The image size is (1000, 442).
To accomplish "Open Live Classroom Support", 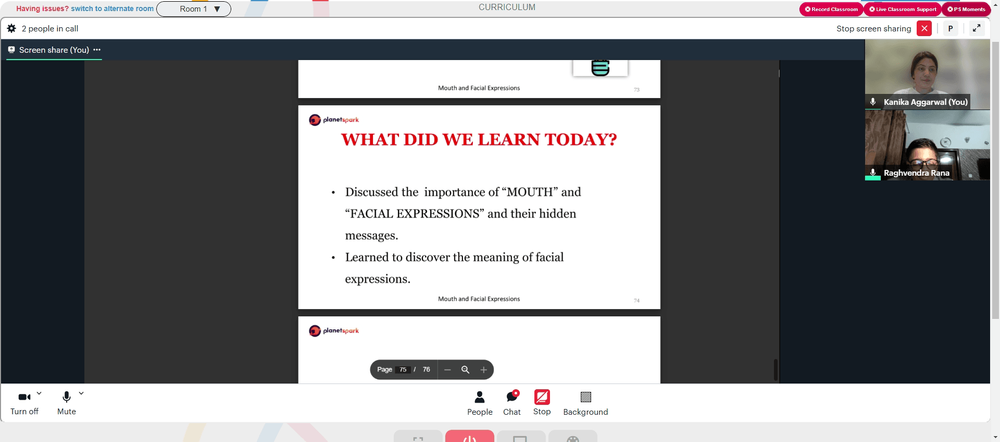I will [x=902, y=9].
